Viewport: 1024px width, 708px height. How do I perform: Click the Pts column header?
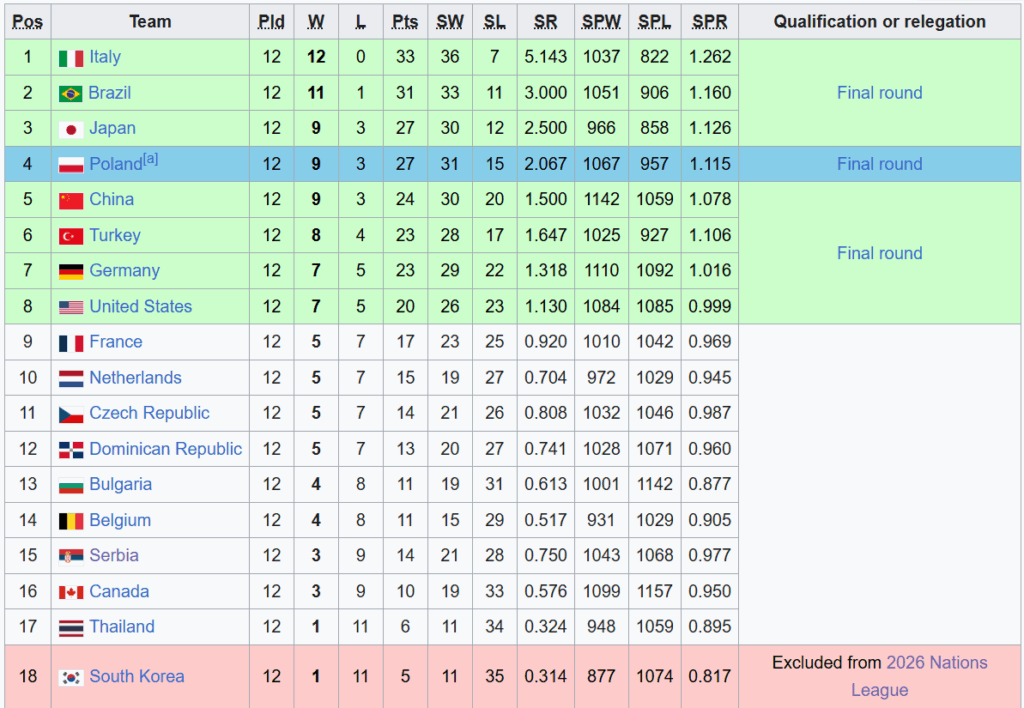405,22
